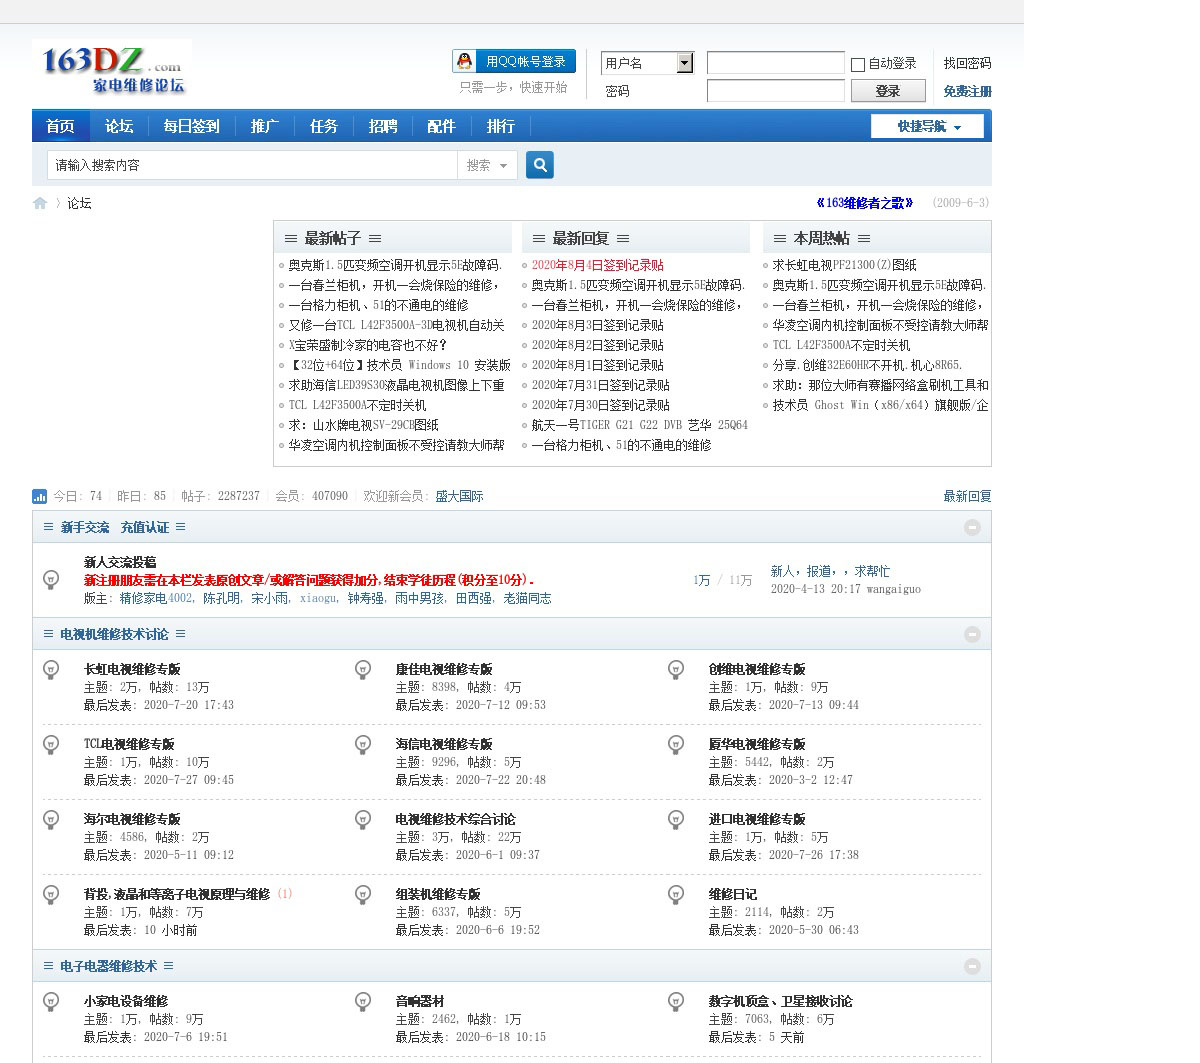The width and height of the screenshot is (1200, 1063).
Task: Open the 用户名 login type dropdown
Action: click(x=684, y=63)
